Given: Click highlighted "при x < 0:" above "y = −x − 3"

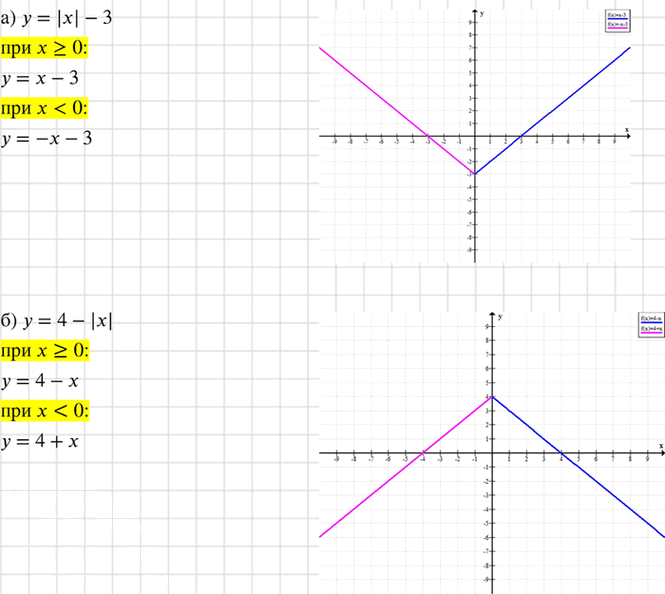Looking at the screenshot, I should click(x=44, y=108).
